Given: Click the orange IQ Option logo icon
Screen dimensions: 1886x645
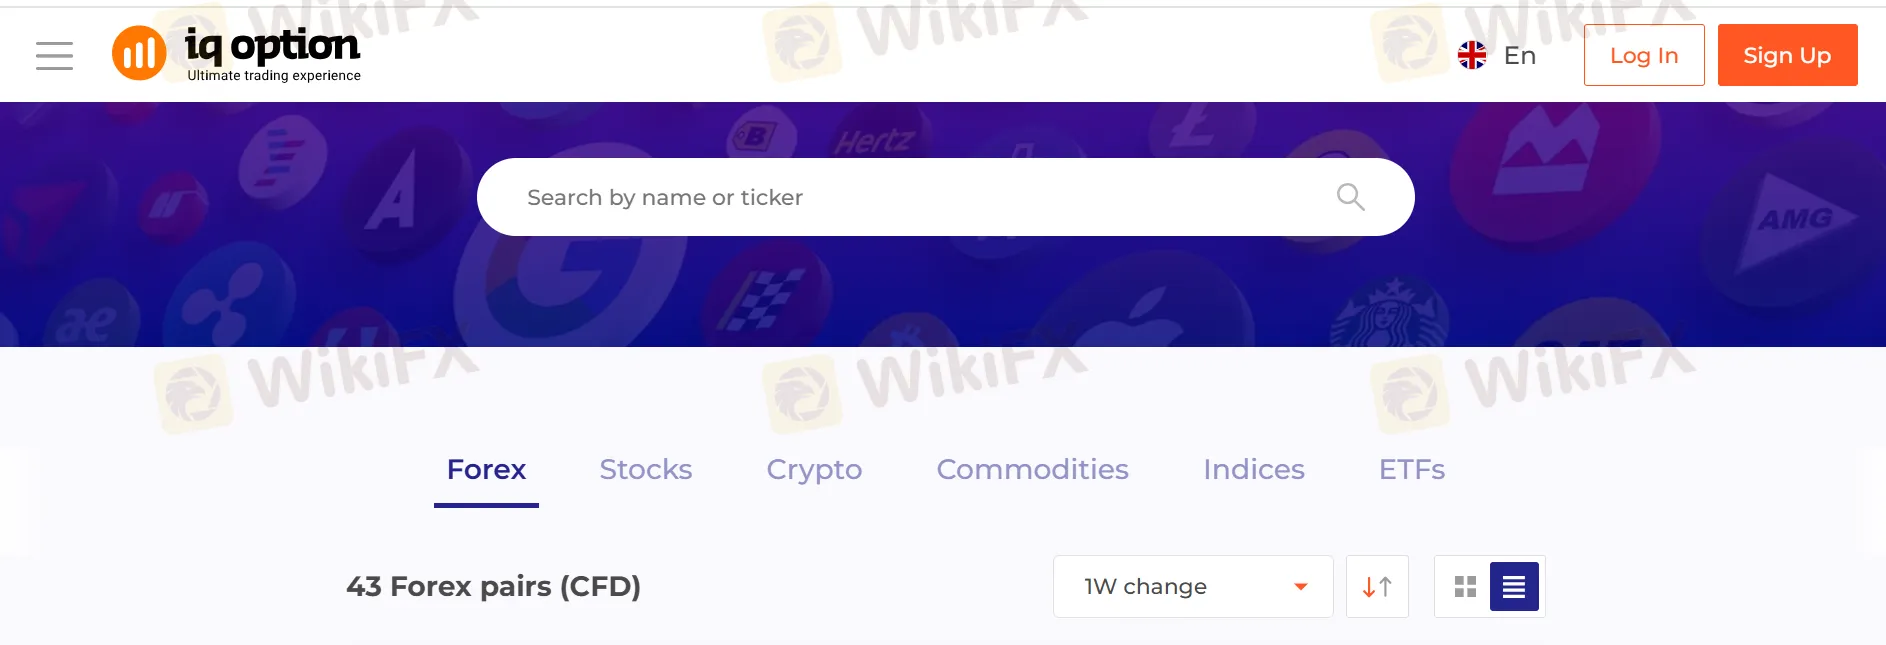Looking at the screenshot, I should coord(139,53).
